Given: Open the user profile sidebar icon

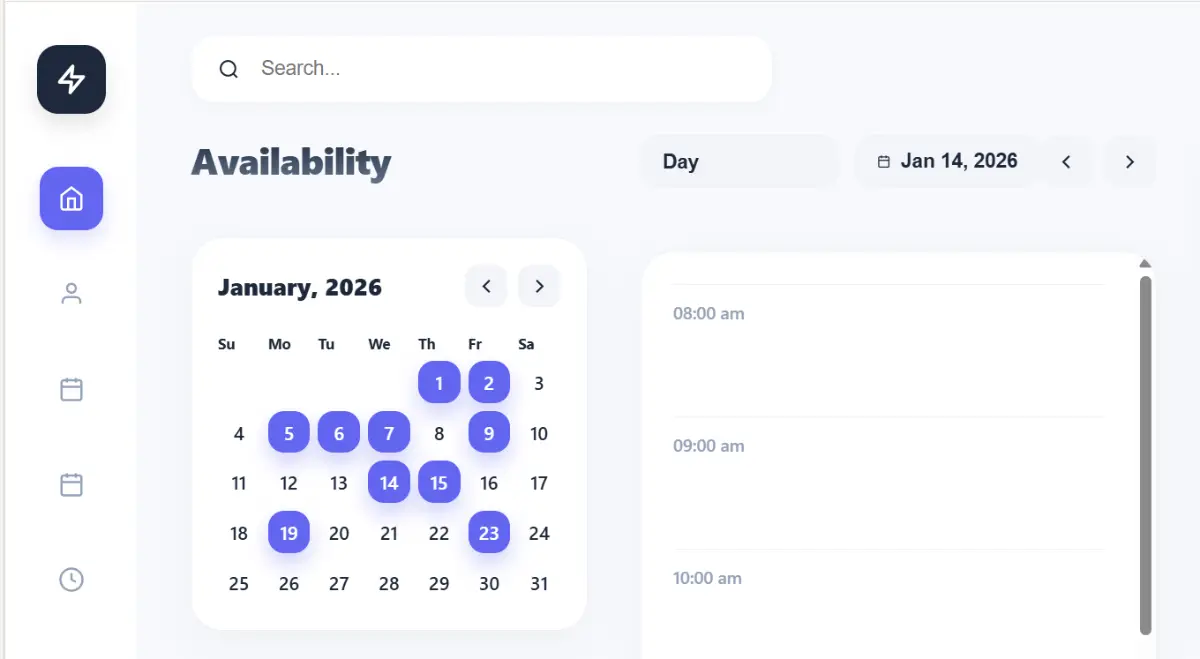Looking at the screenshot, I should pyautogui.click(x=71, y=294).
